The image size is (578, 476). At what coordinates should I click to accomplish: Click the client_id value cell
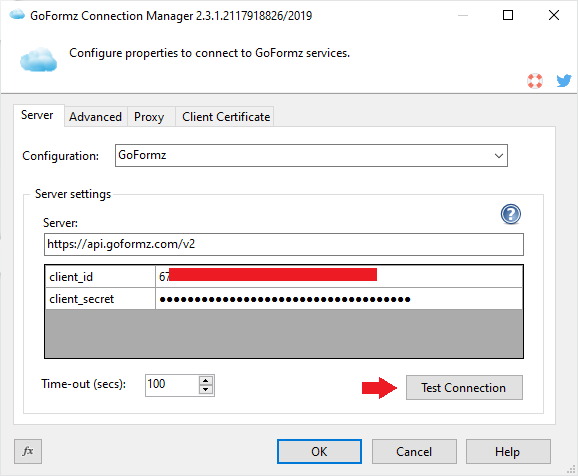(x=339, y=276)
